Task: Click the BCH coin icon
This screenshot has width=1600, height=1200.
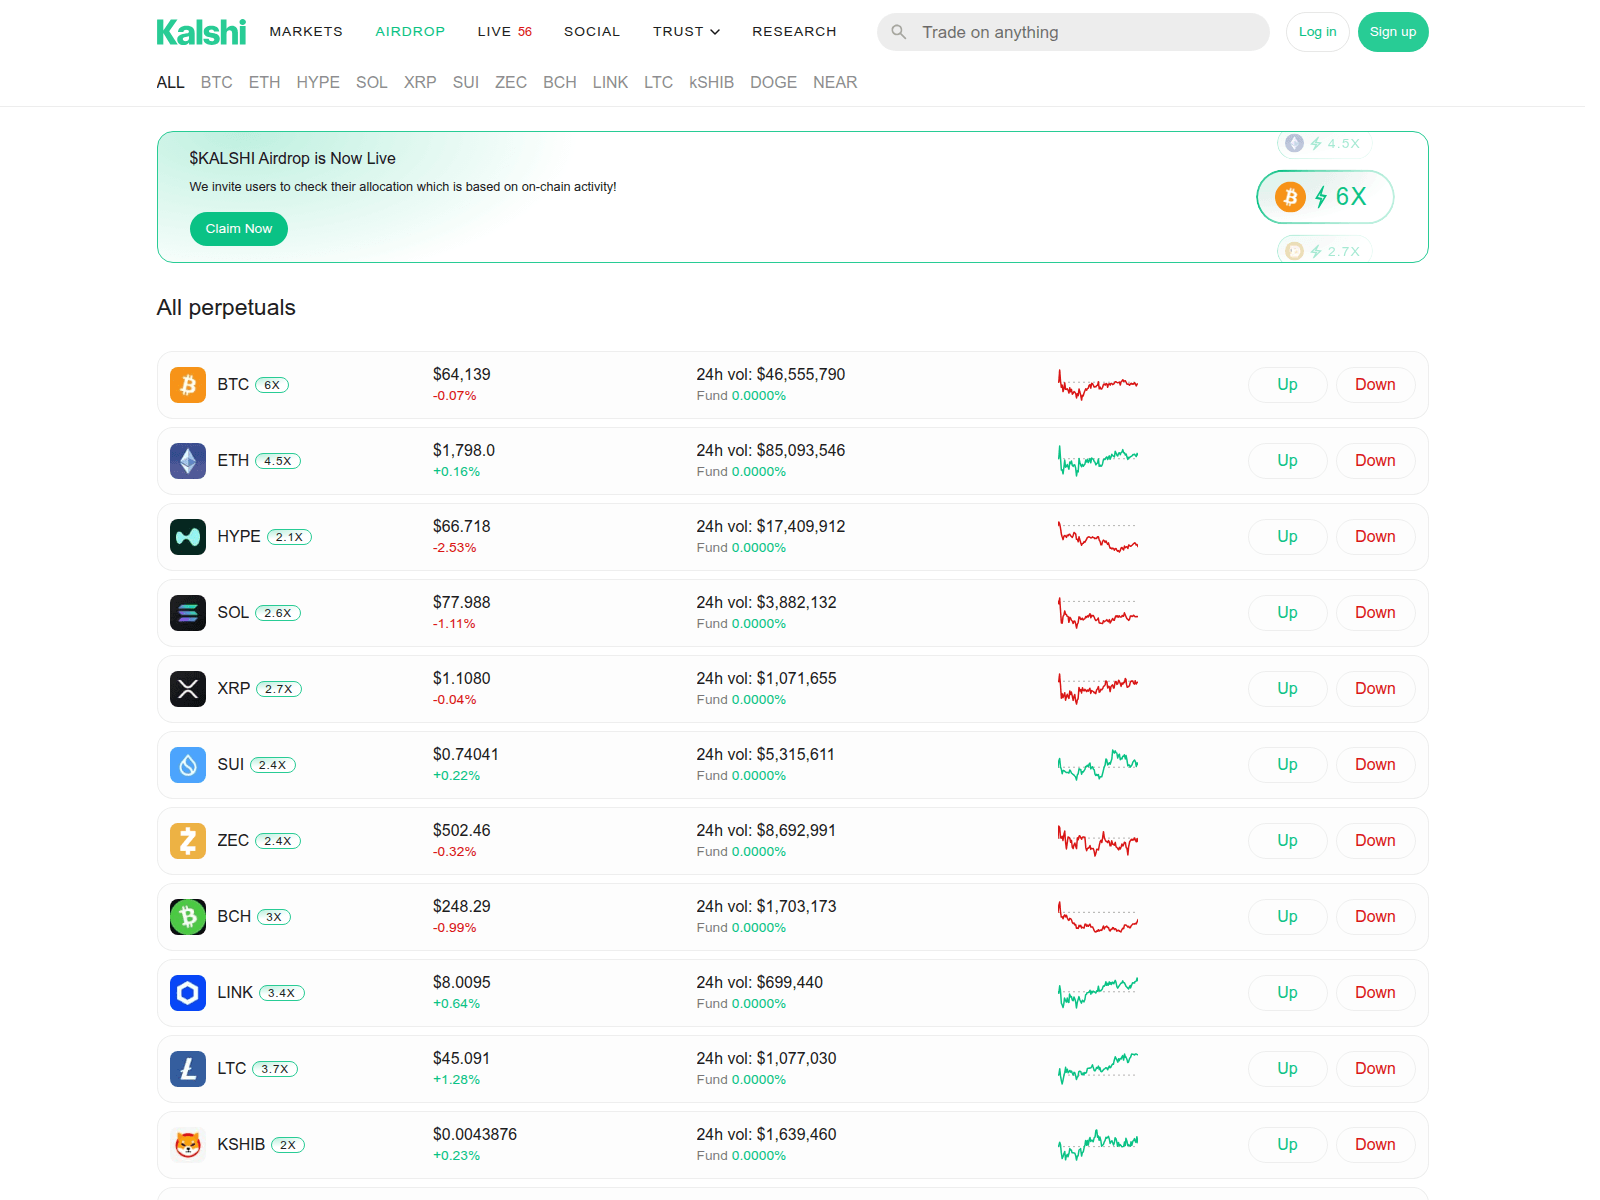Action: 188,917
